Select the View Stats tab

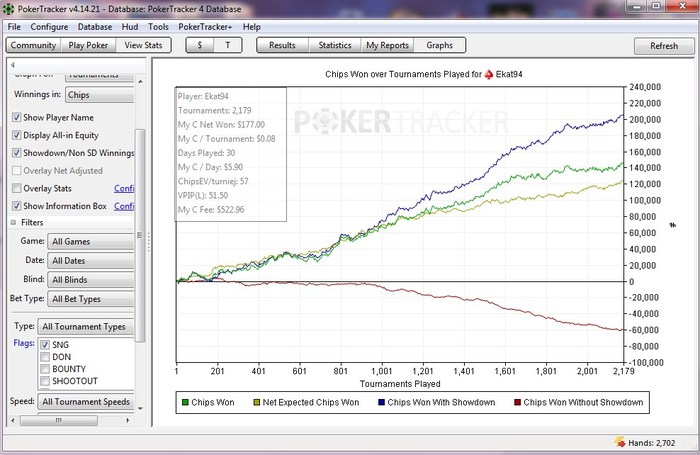tap(143, 45)
